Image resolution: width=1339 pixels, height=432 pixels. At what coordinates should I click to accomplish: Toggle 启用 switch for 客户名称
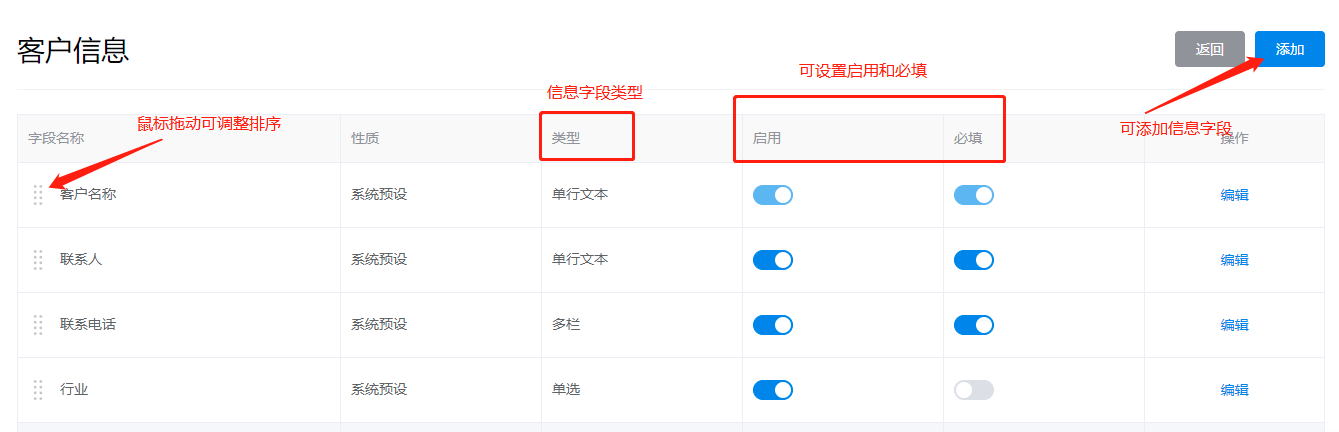coord(772,195)
